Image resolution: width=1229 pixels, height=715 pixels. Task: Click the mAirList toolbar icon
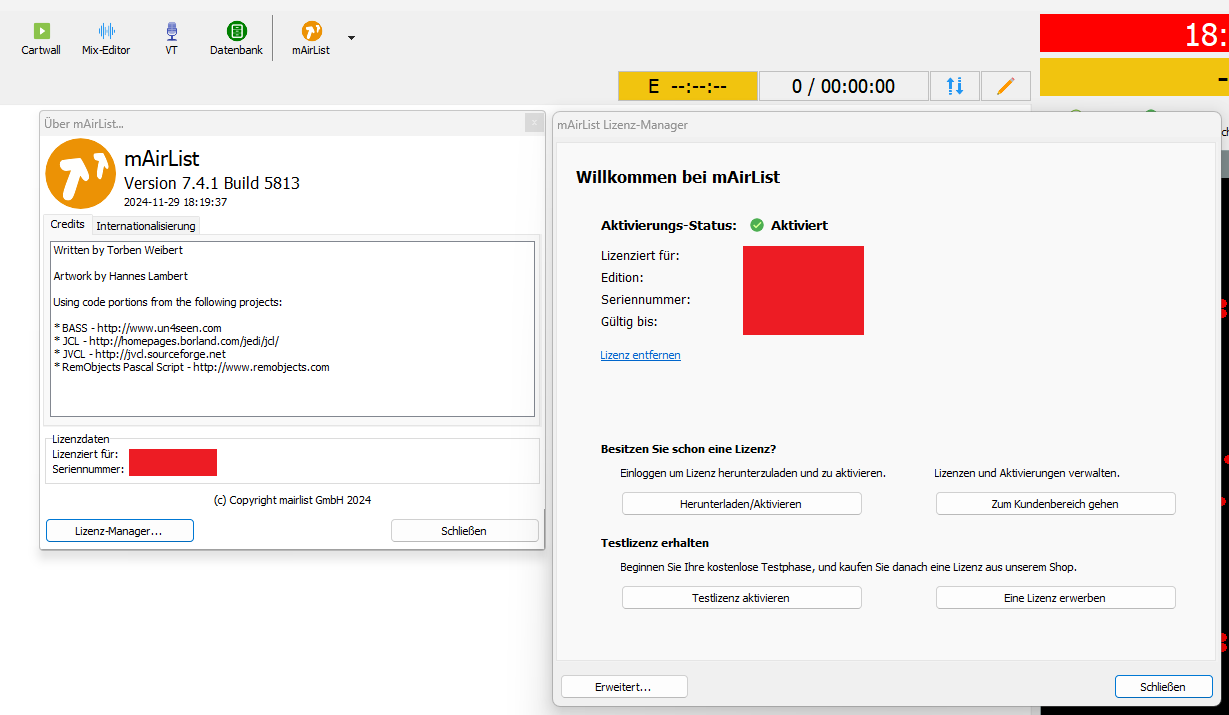pos(311,39)
